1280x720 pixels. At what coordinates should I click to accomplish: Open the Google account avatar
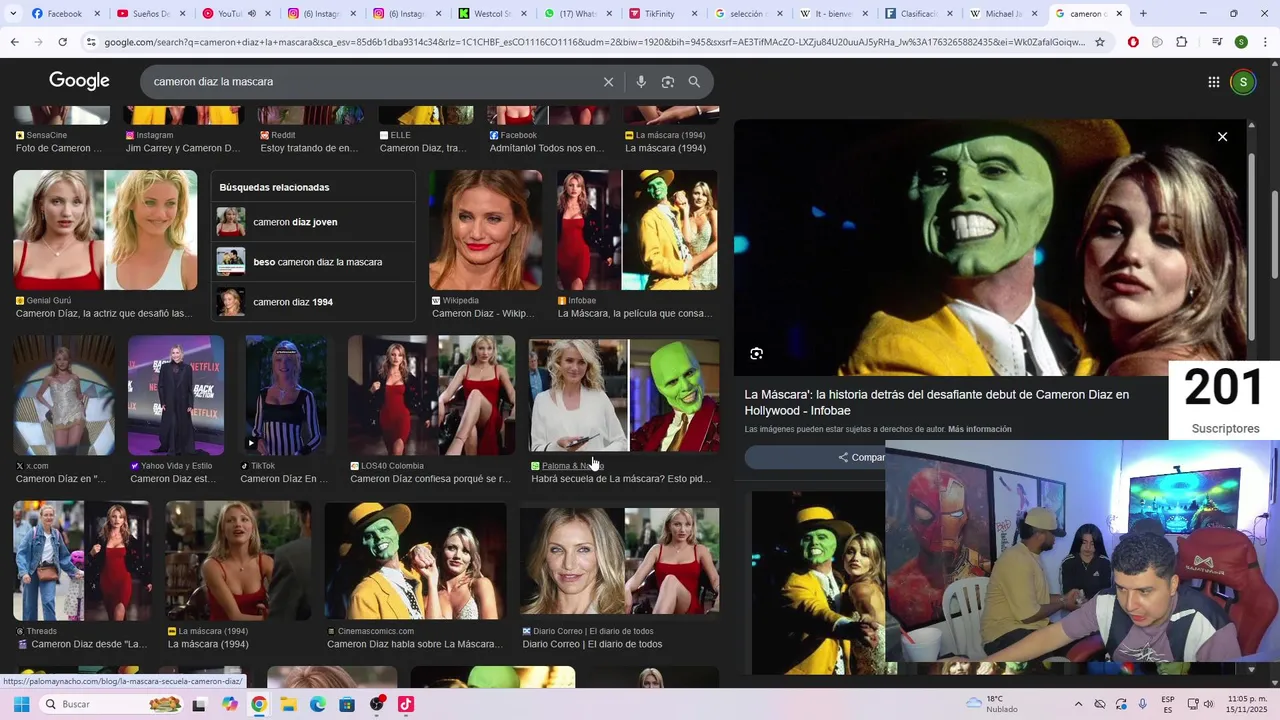coord(1243,82)
